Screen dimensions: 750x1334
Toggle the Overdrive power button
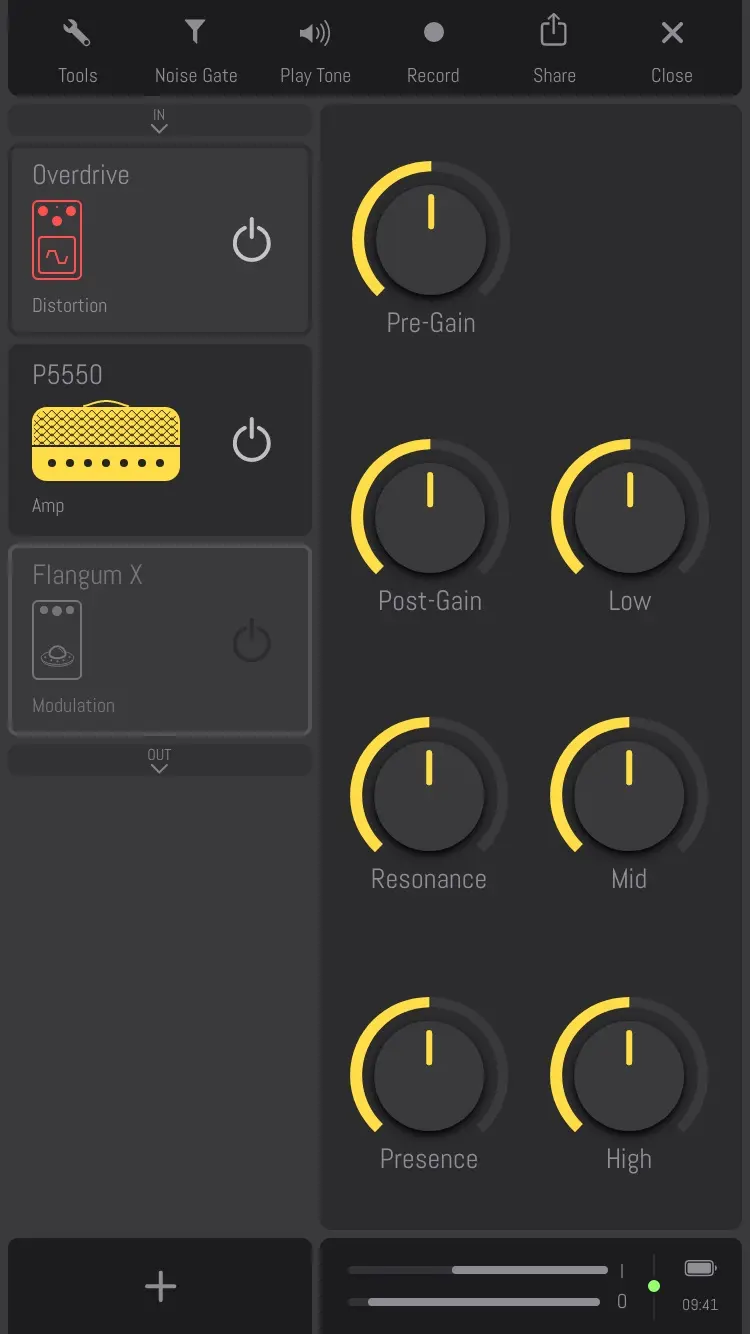point(251,241)
